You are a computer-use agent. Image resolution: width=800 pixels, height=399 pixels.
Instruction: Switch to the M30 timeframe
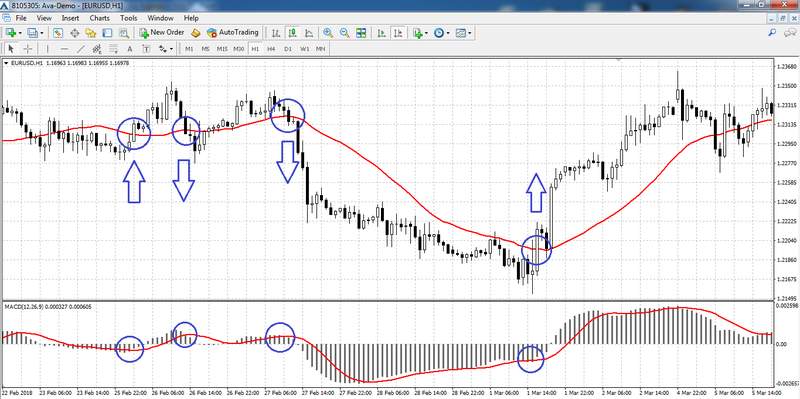pos(239,49)
